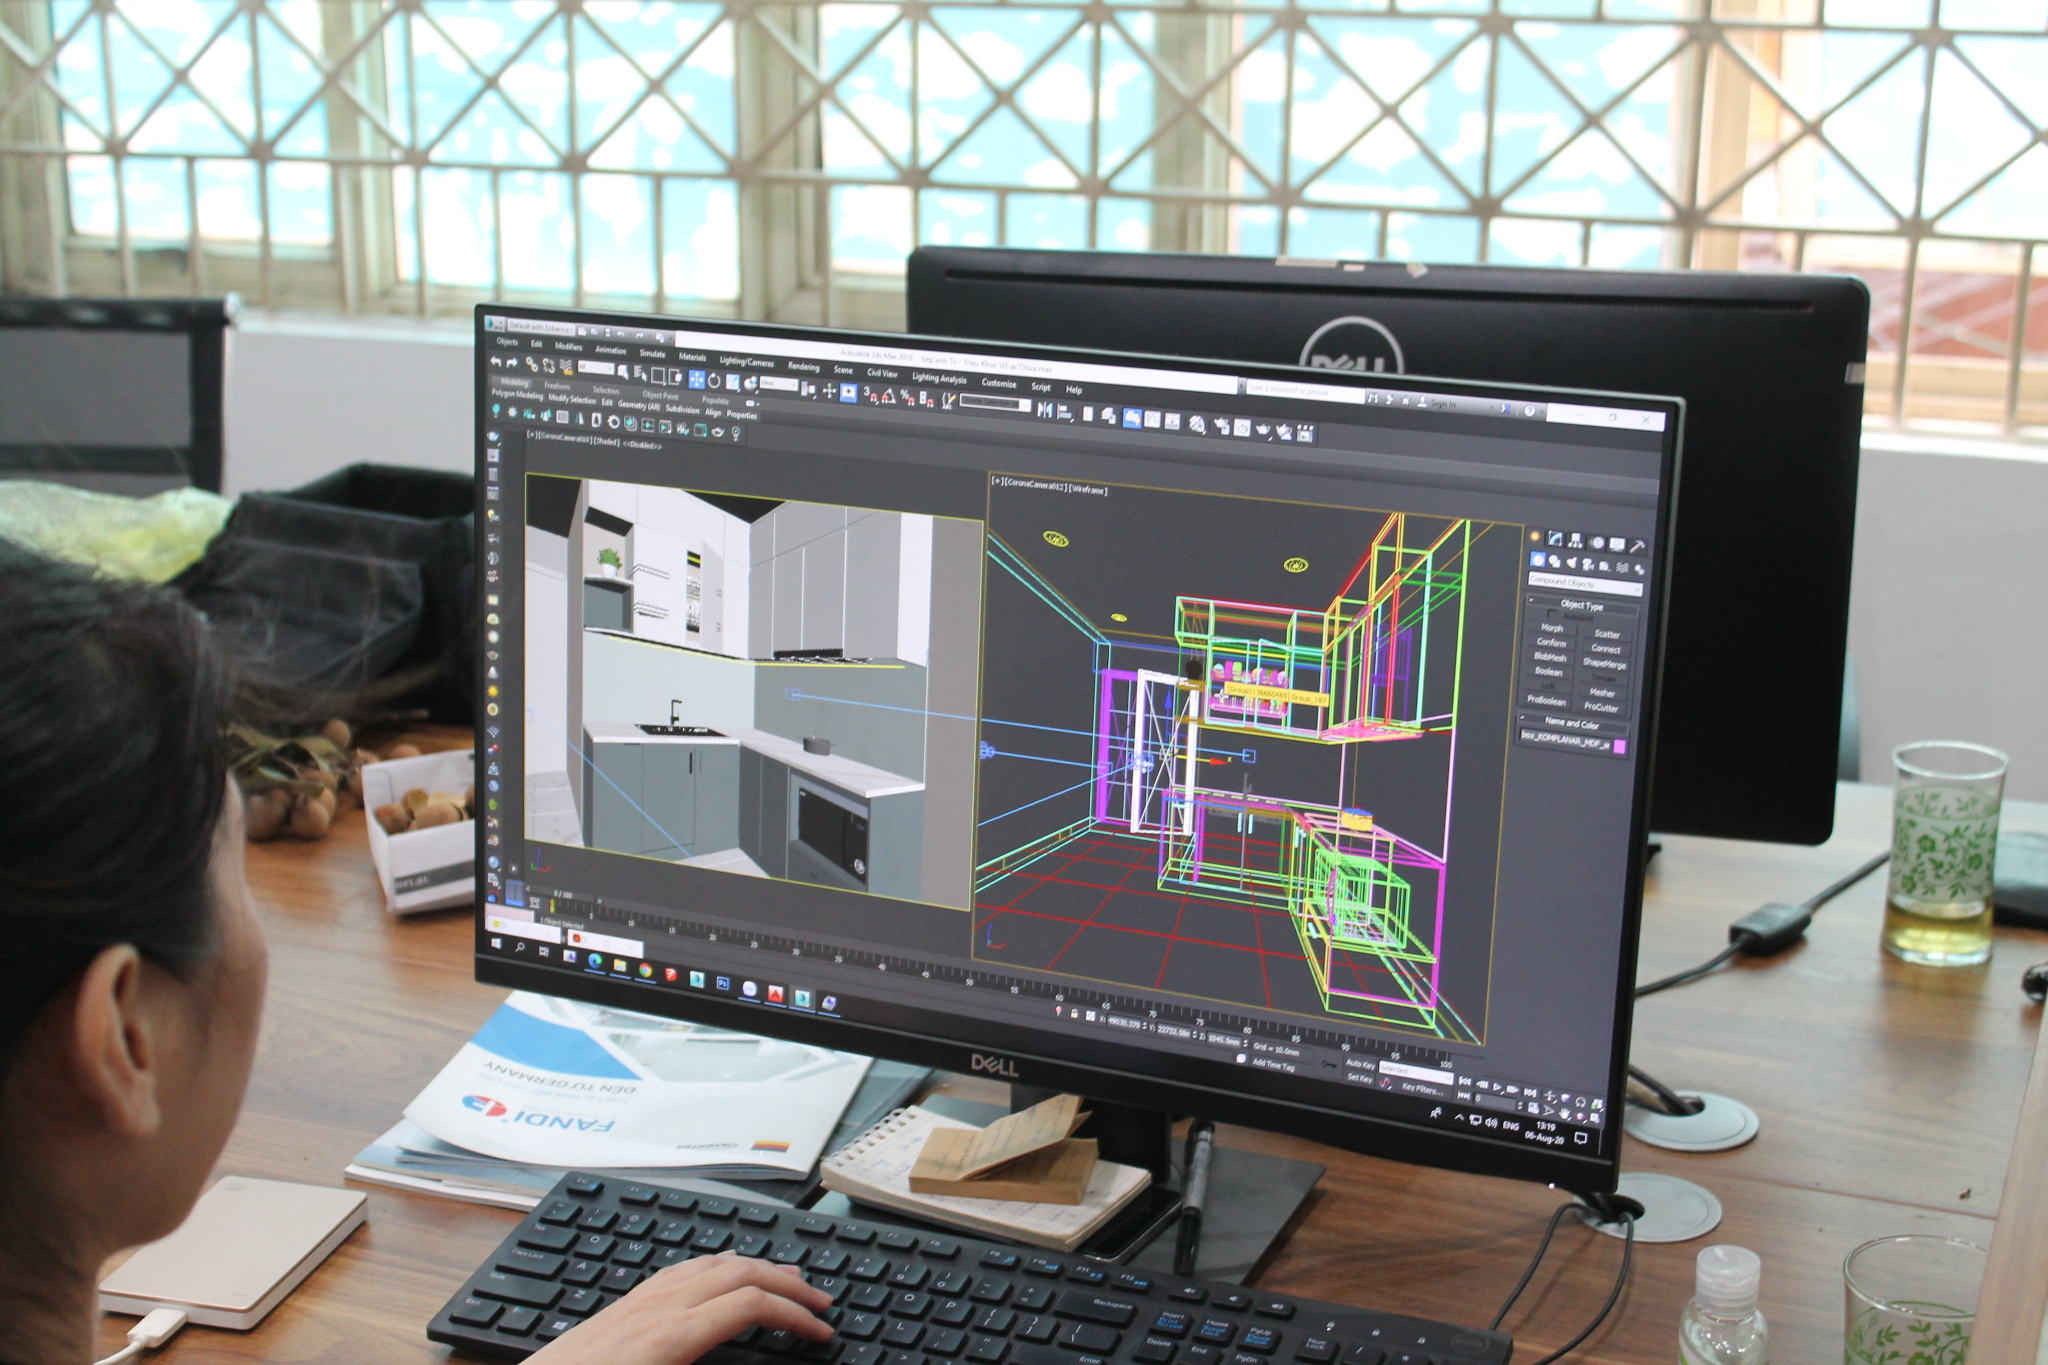Enable the AutoGrid checkbox
The width and height of the screenshot is (2048, 1365).
(x=1552, y=615)
